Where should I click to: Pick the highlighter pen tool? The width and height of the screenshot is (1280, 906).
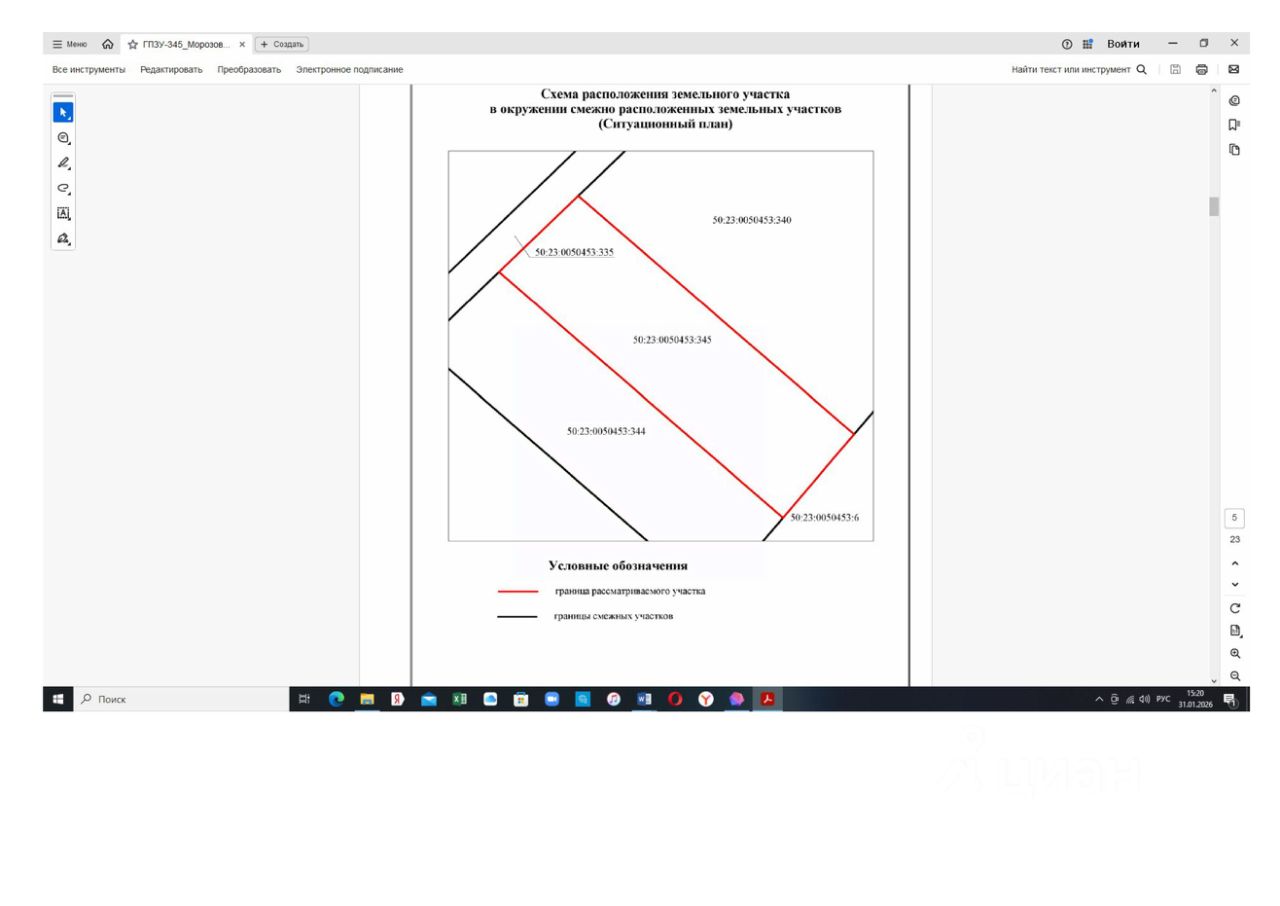click(63, 163)
